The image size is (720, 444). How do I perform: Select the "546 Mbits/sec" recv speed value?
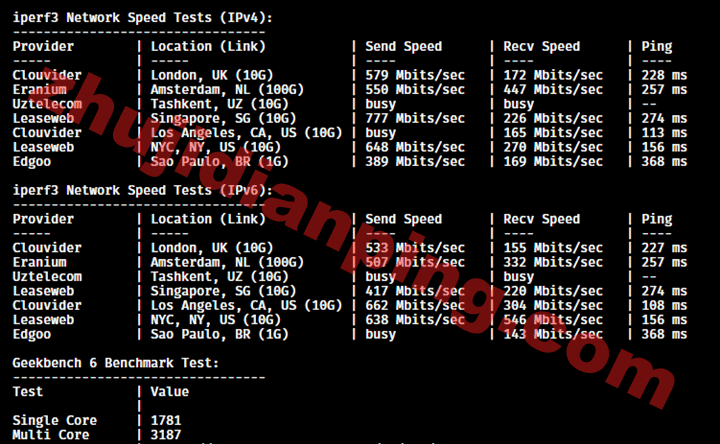coord(553,320)
